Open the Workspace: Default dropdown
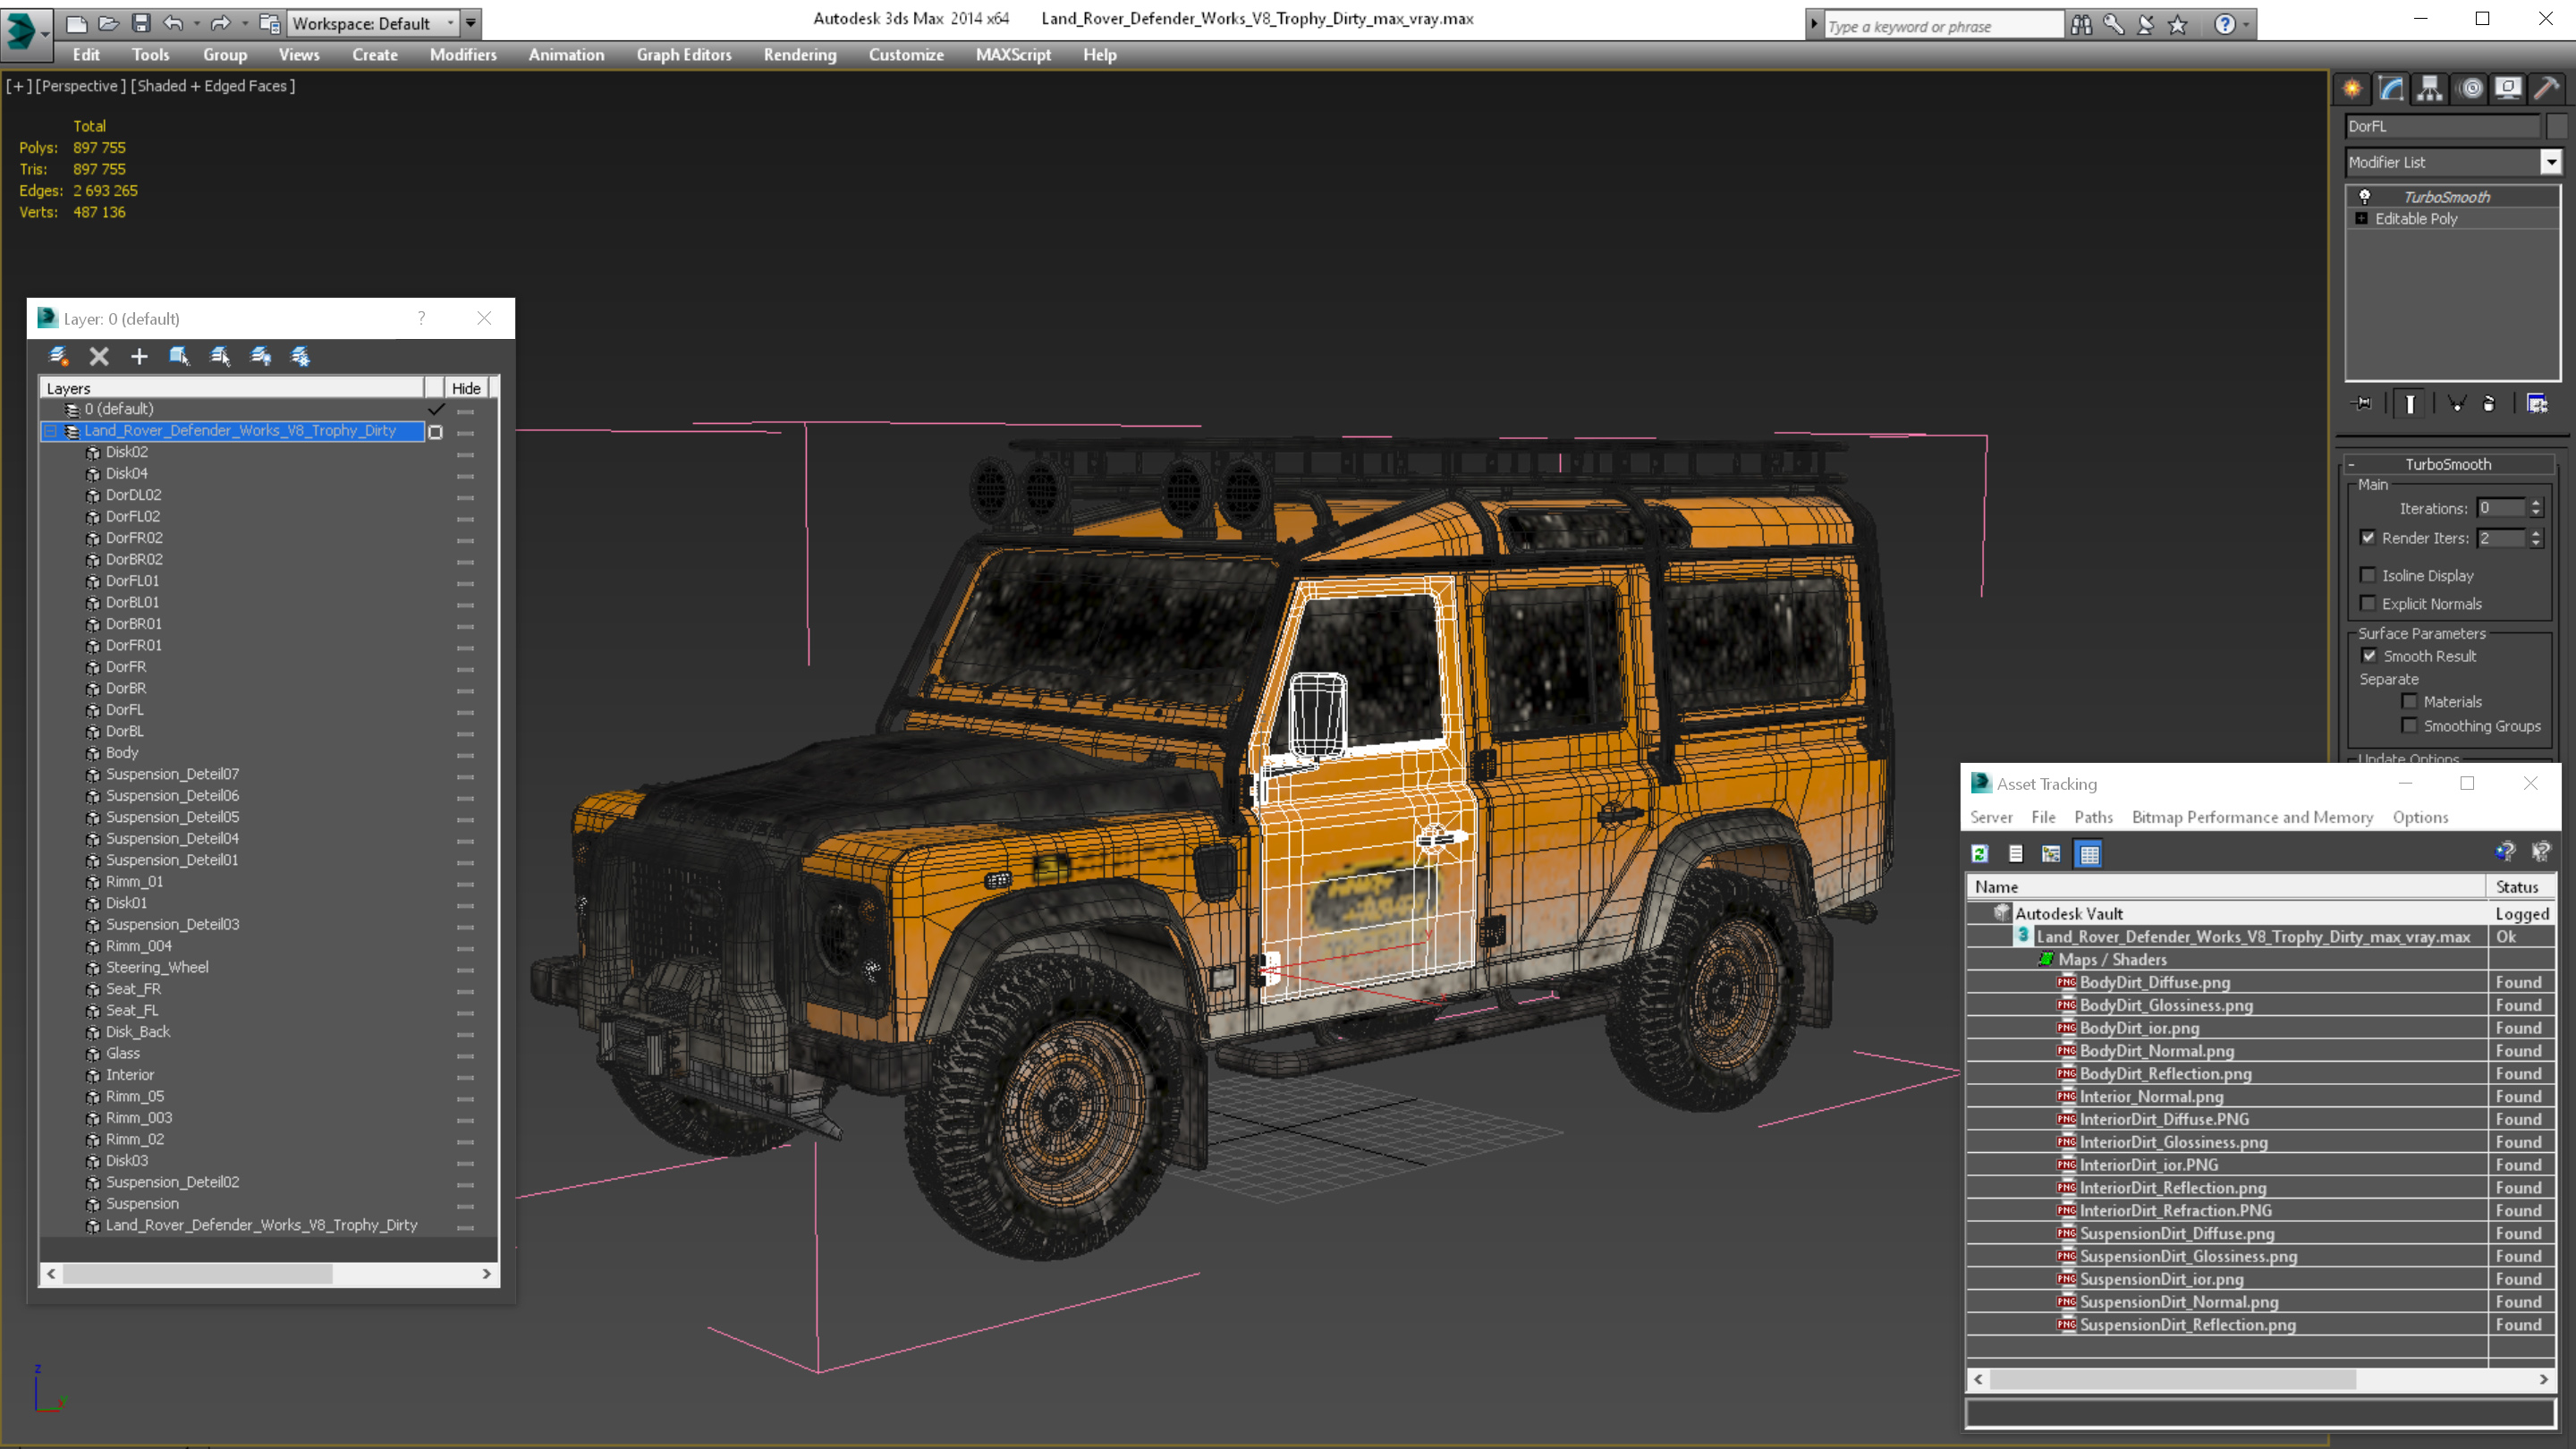This screenshot has width=2576, height=1449. pyautogui.click(x=372, y=23)
